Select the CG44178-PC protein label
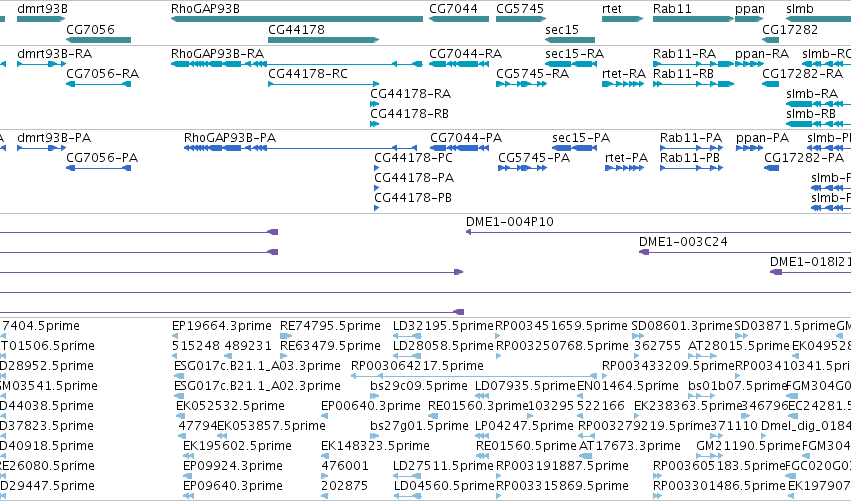 (x=414, y=158)
